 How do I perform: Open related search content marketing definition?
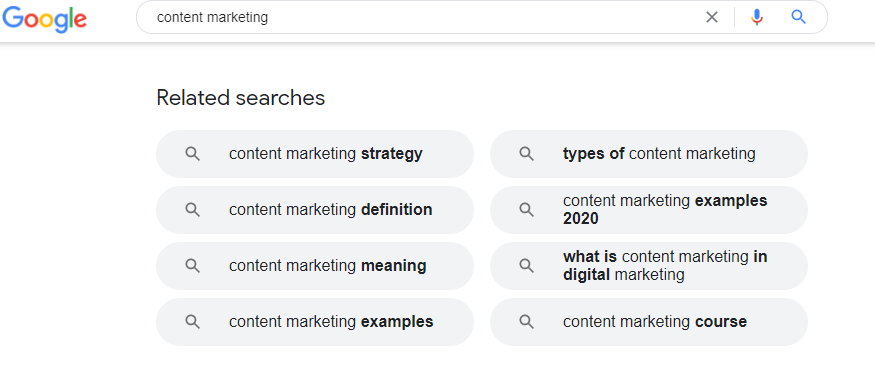point(315,210)
